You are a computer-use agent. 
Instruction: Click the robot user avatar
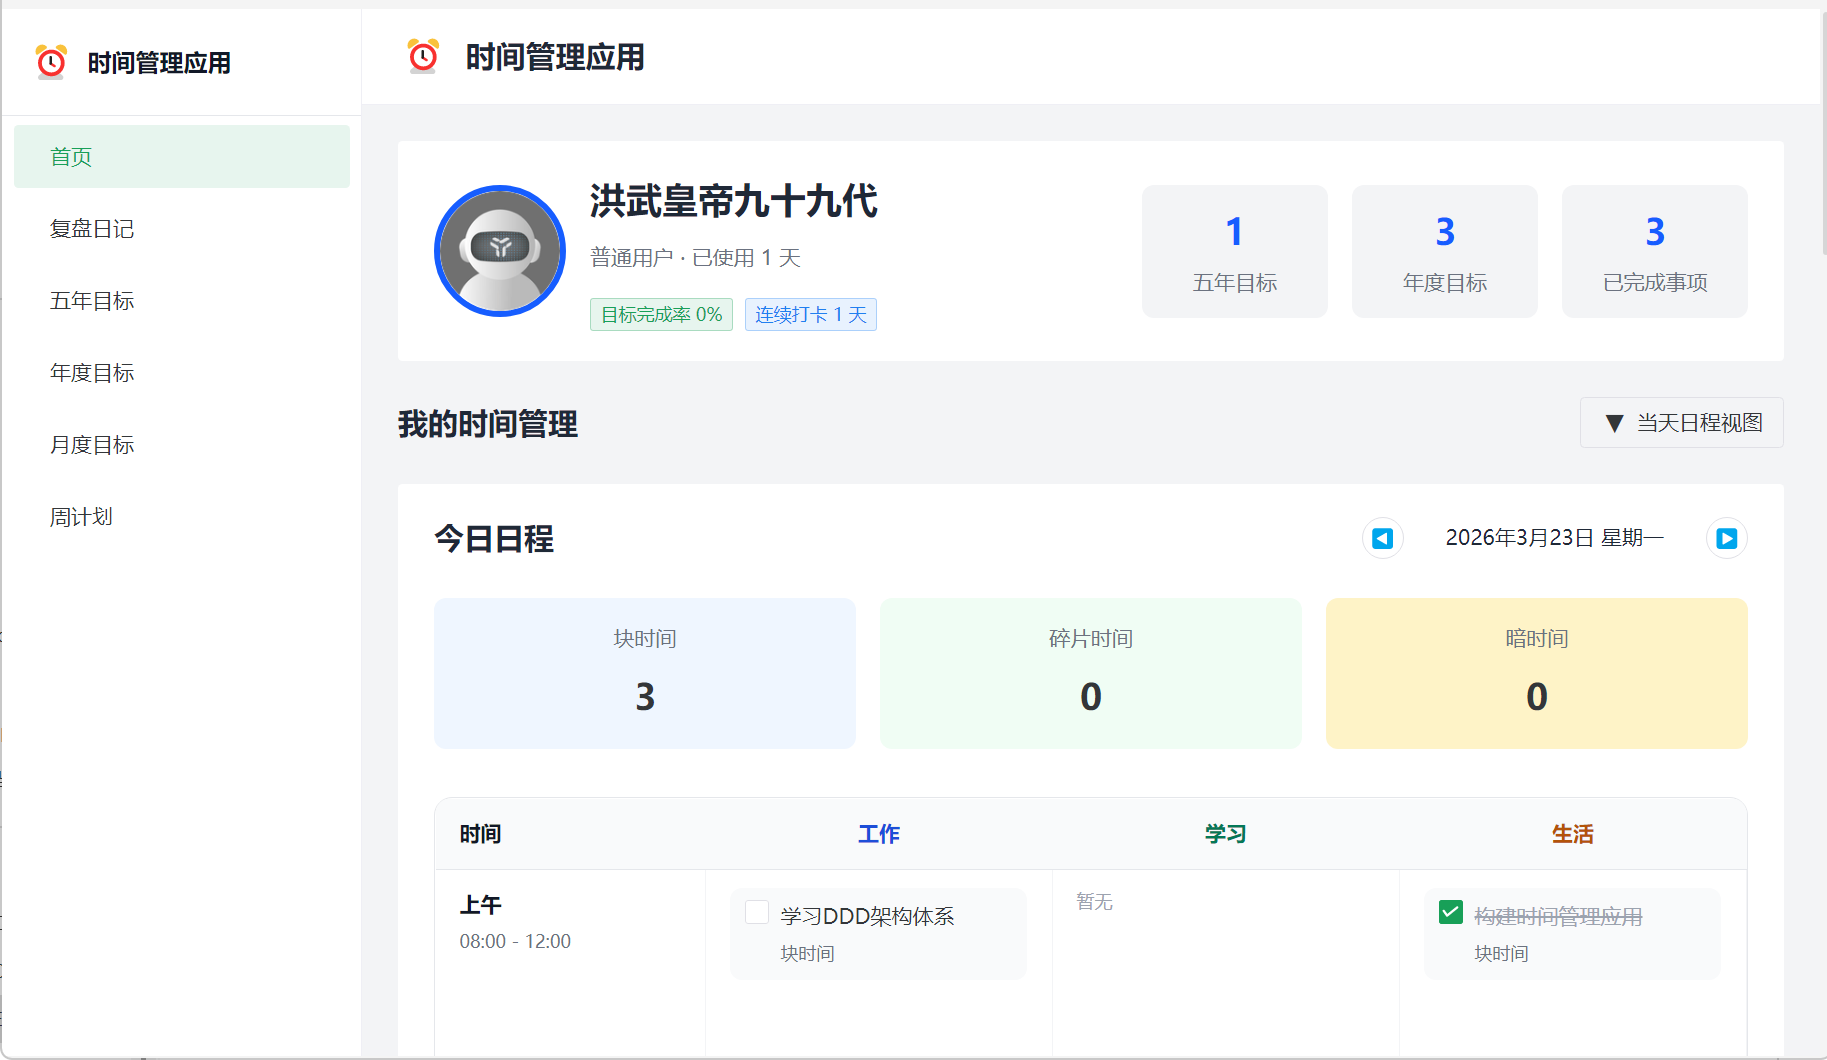(500, 251)
